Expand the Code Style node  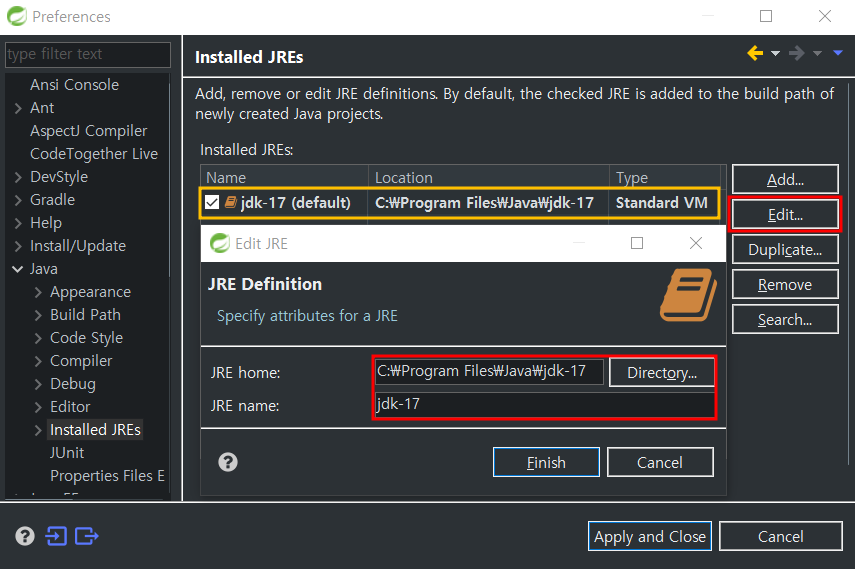[38, 338]
